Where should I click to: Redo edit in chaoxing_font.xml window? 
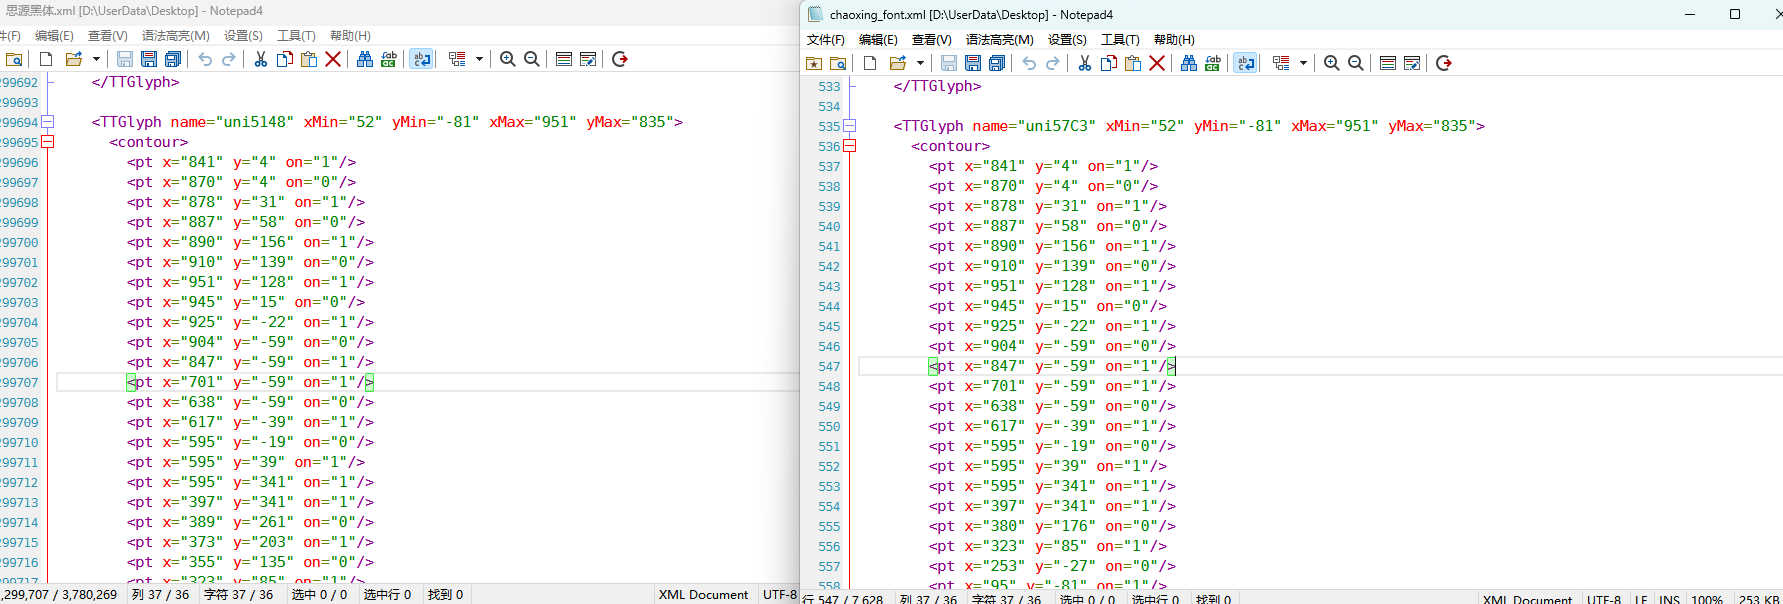click(x=1053, y=63)
